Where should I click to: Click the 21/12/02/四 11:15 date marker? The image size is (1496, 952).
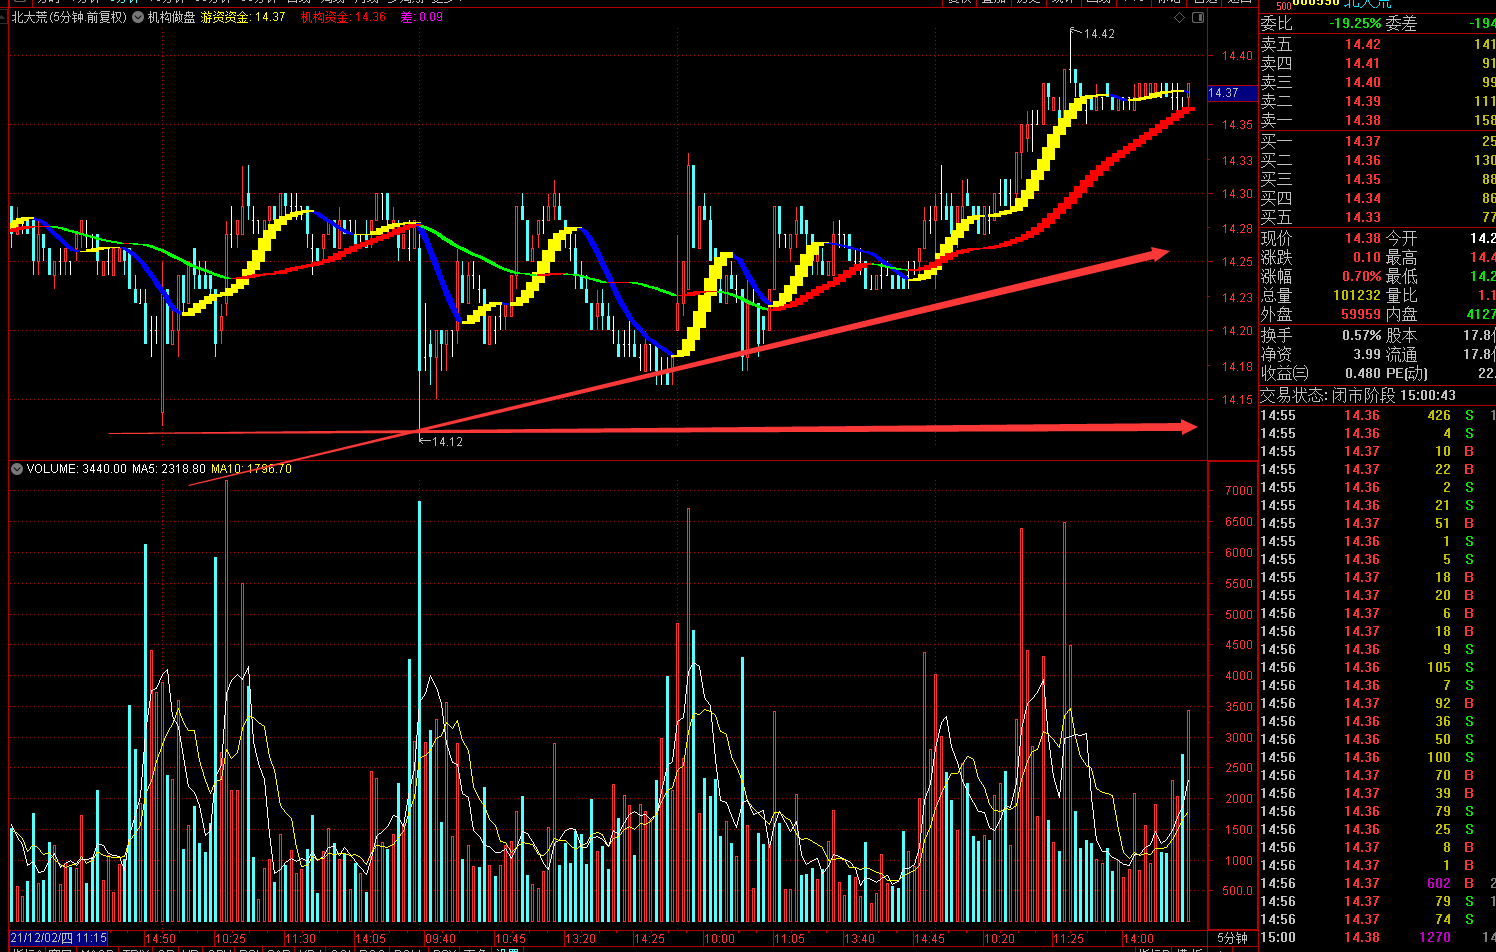[x=59, y=938]
